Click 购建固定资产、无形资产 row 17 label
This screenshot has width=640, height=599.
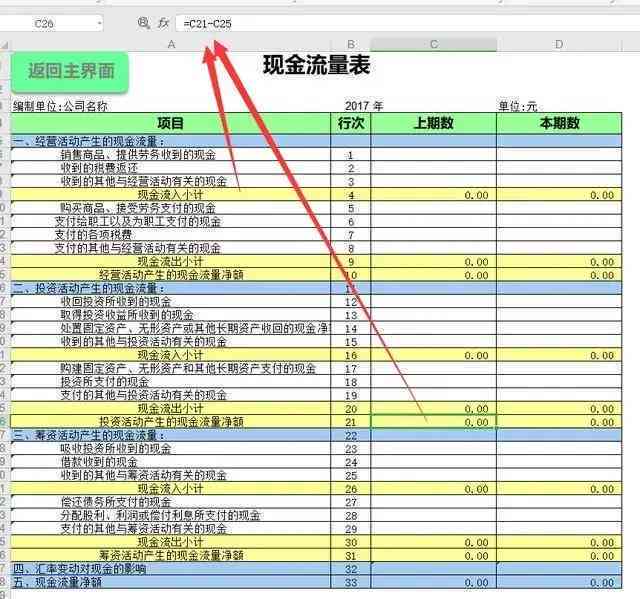pos(171,368)
